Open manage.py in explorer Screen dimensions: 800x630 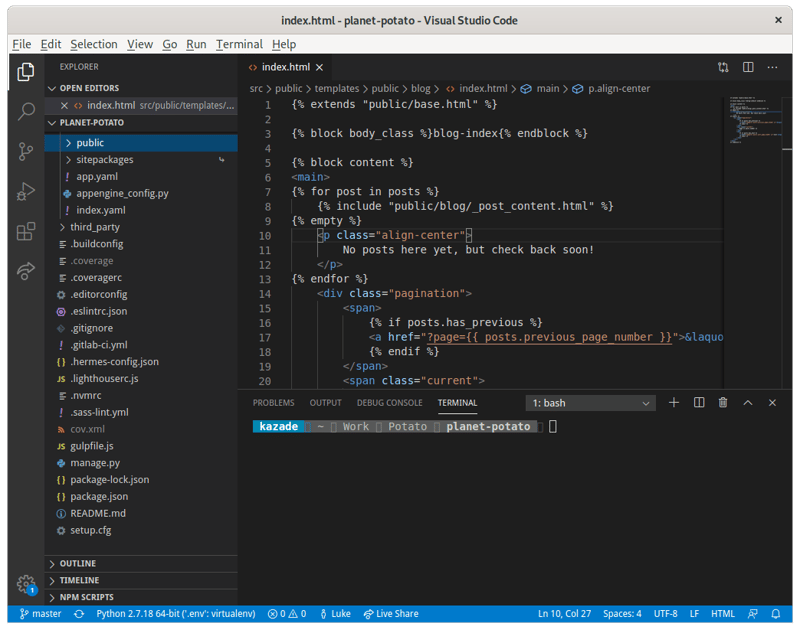[x=141, y=463]
